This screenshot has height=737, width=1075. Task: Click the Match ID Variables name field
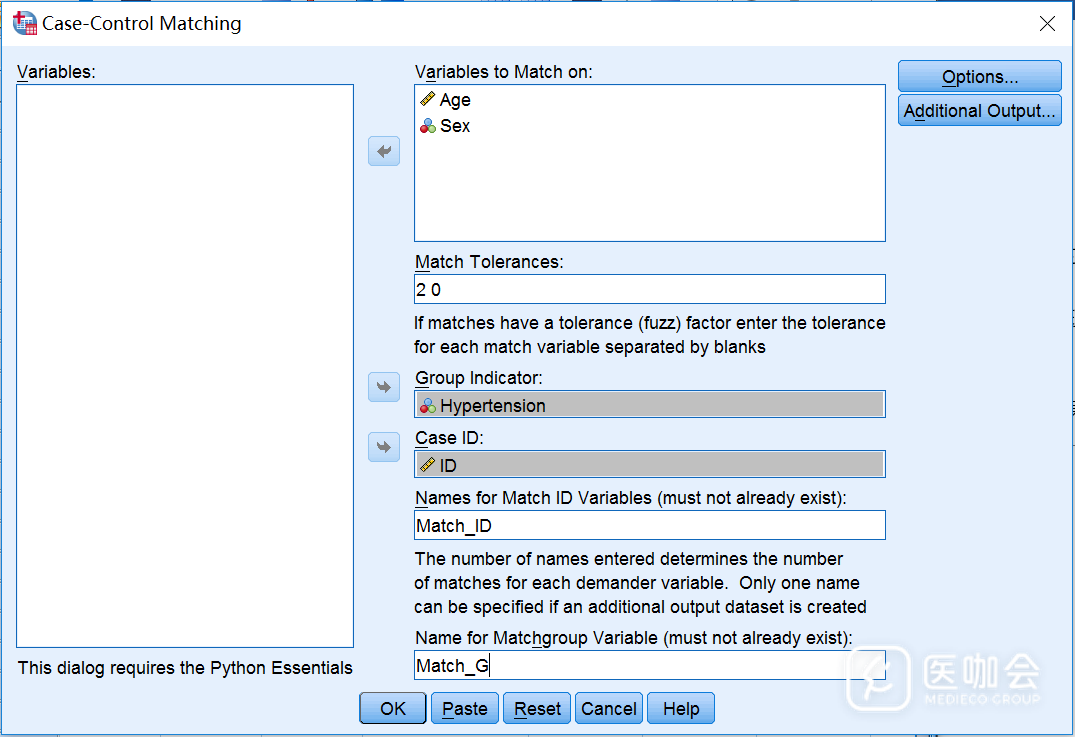tap(649, 525)
